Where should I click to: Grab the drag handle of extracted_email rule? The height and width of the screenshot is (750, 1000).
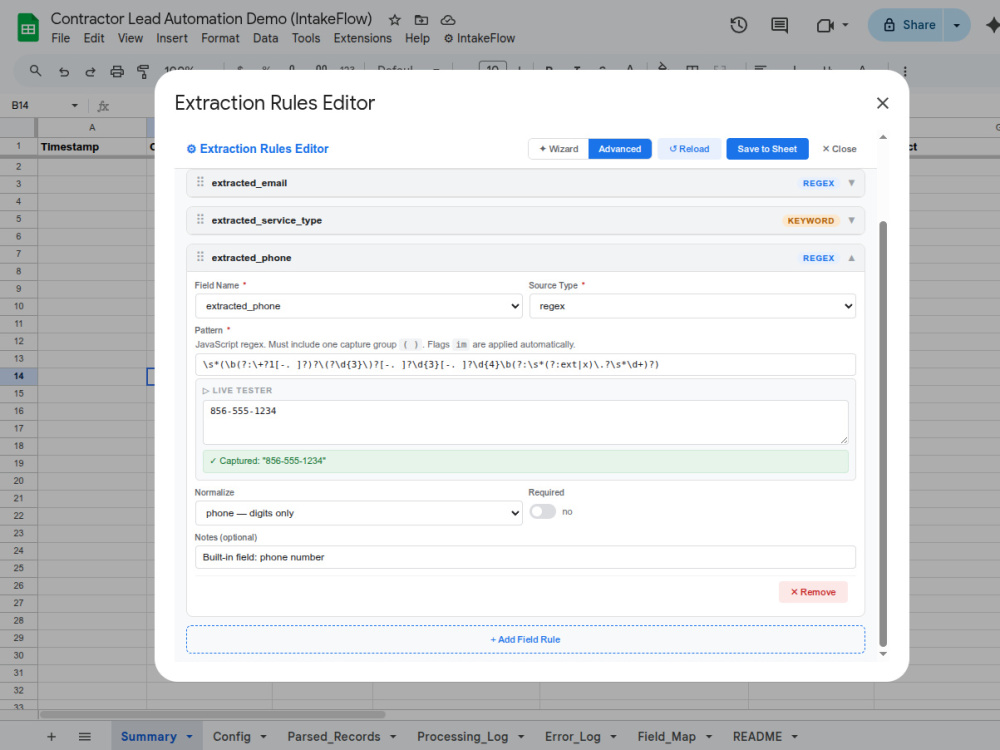pyautogui.click(x=200, y=182)
